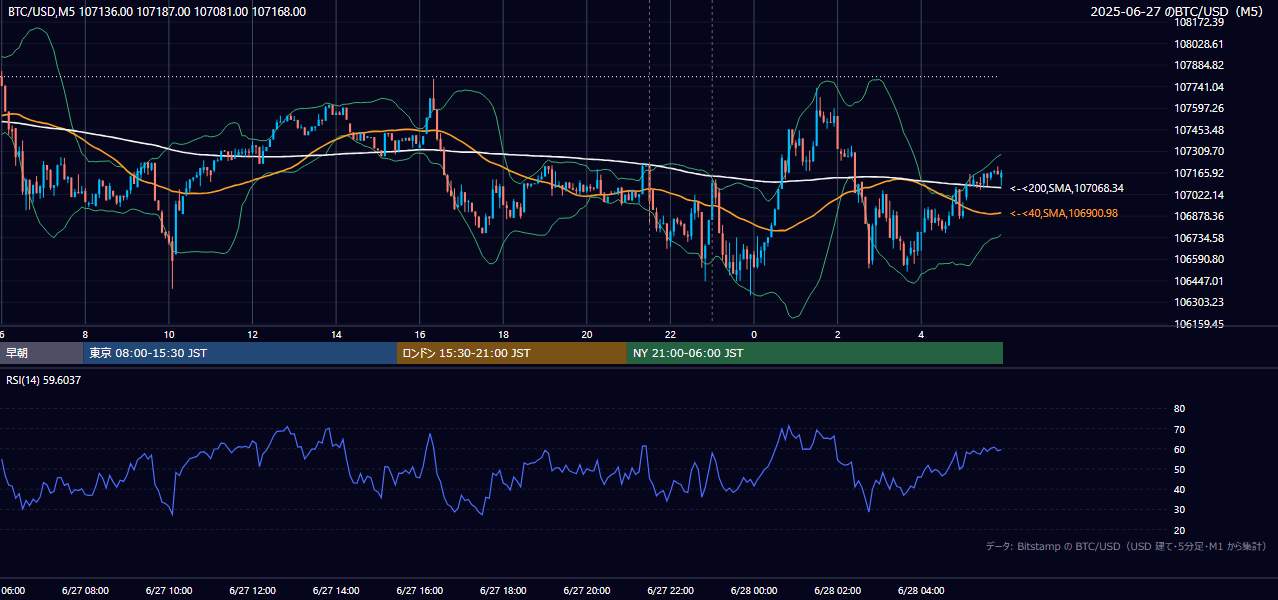Viewport: 1278px width, 600px height.
Task: Click the RSI(14) 59.6037 indicator label
Action: tap(44, 380)
